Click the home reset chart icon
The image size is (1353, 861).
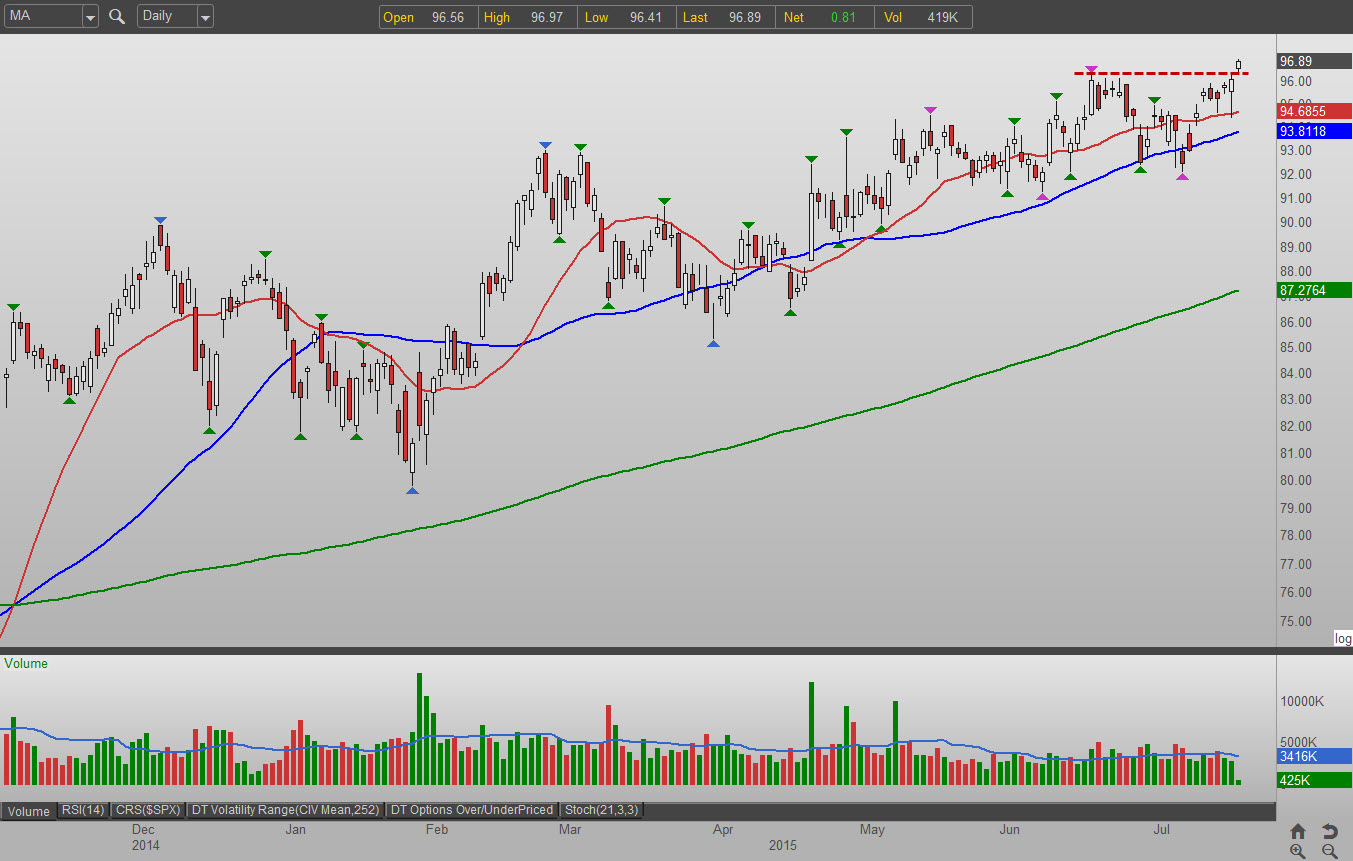click(1298, 831)
